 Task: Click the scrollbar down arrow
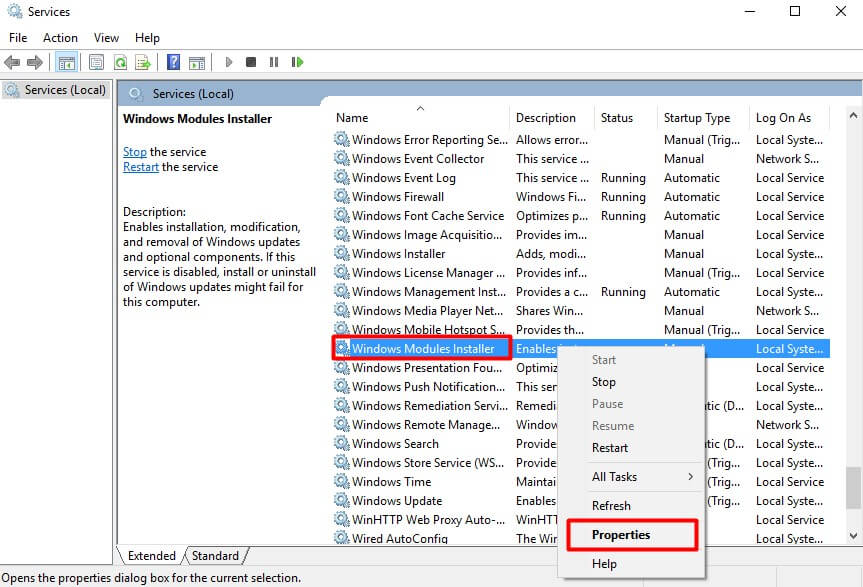click(853, 535)
